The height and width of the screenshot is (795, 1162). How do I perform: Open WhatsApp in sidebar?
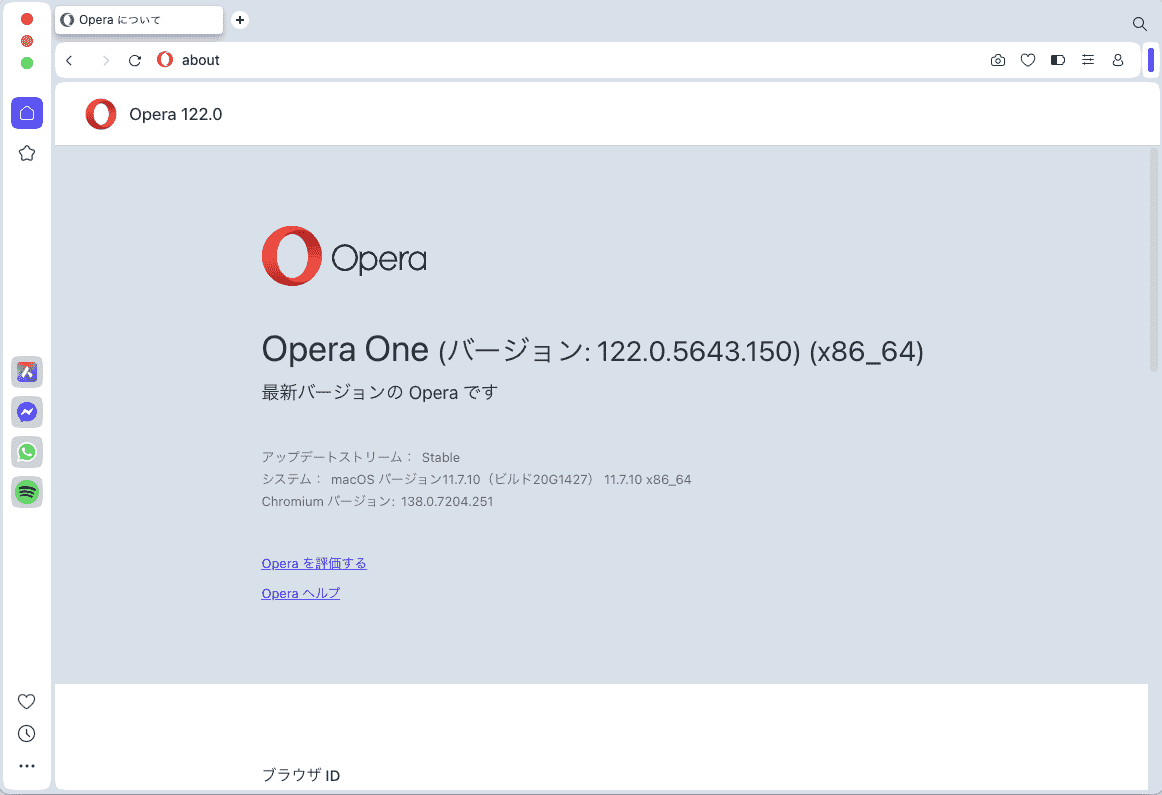pos(27,452)
